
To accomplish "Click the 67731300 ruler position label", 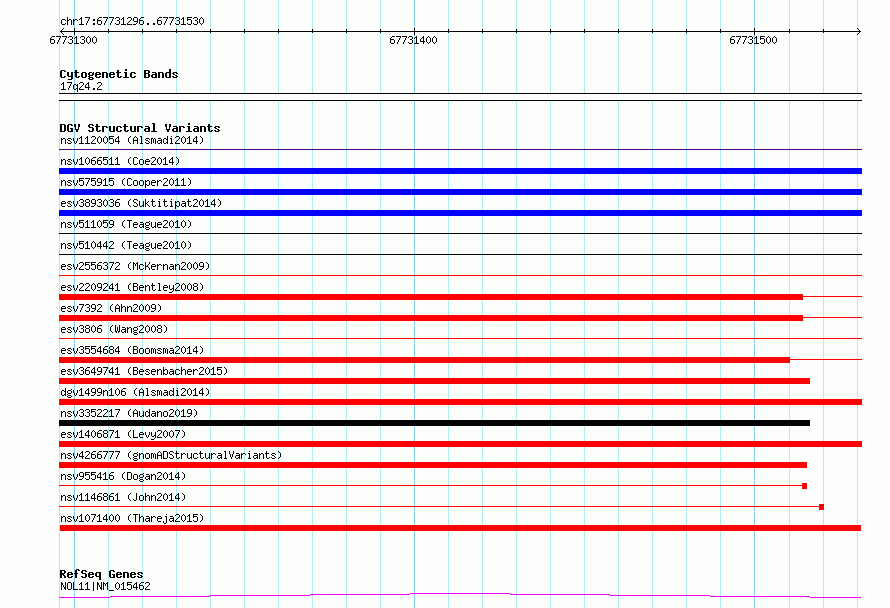I will point(73,40).
